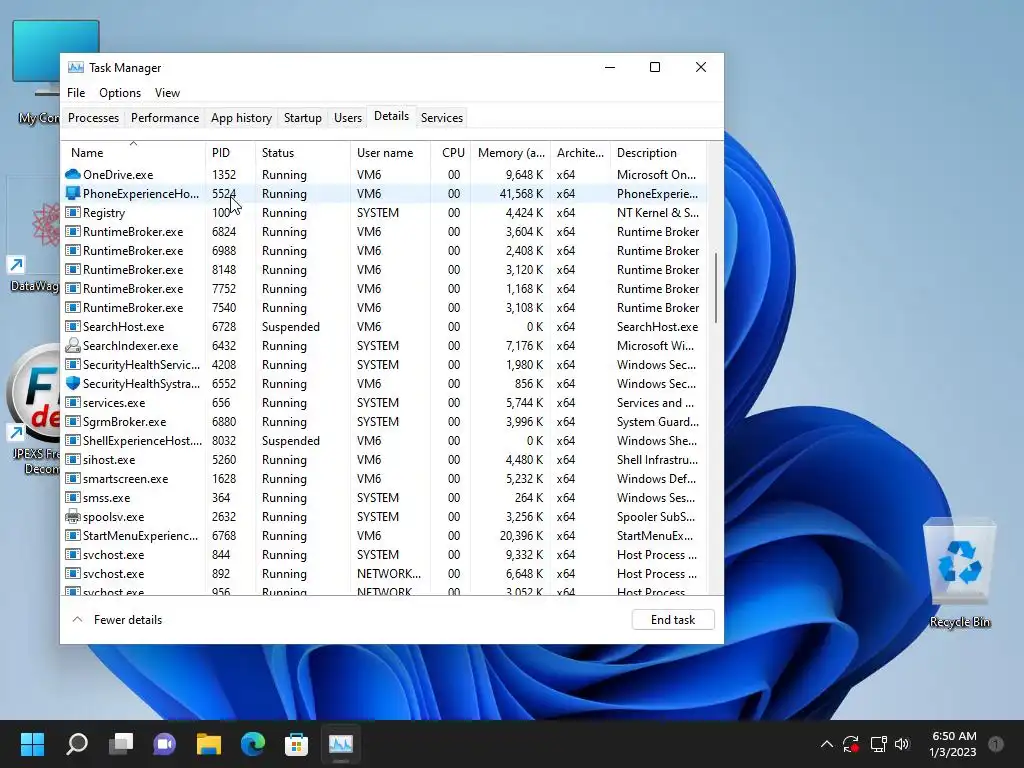Image resolution: width=1024 pixels, height=768 pixels.
Task: Sort by the Status column header
Action: [302, 152]
